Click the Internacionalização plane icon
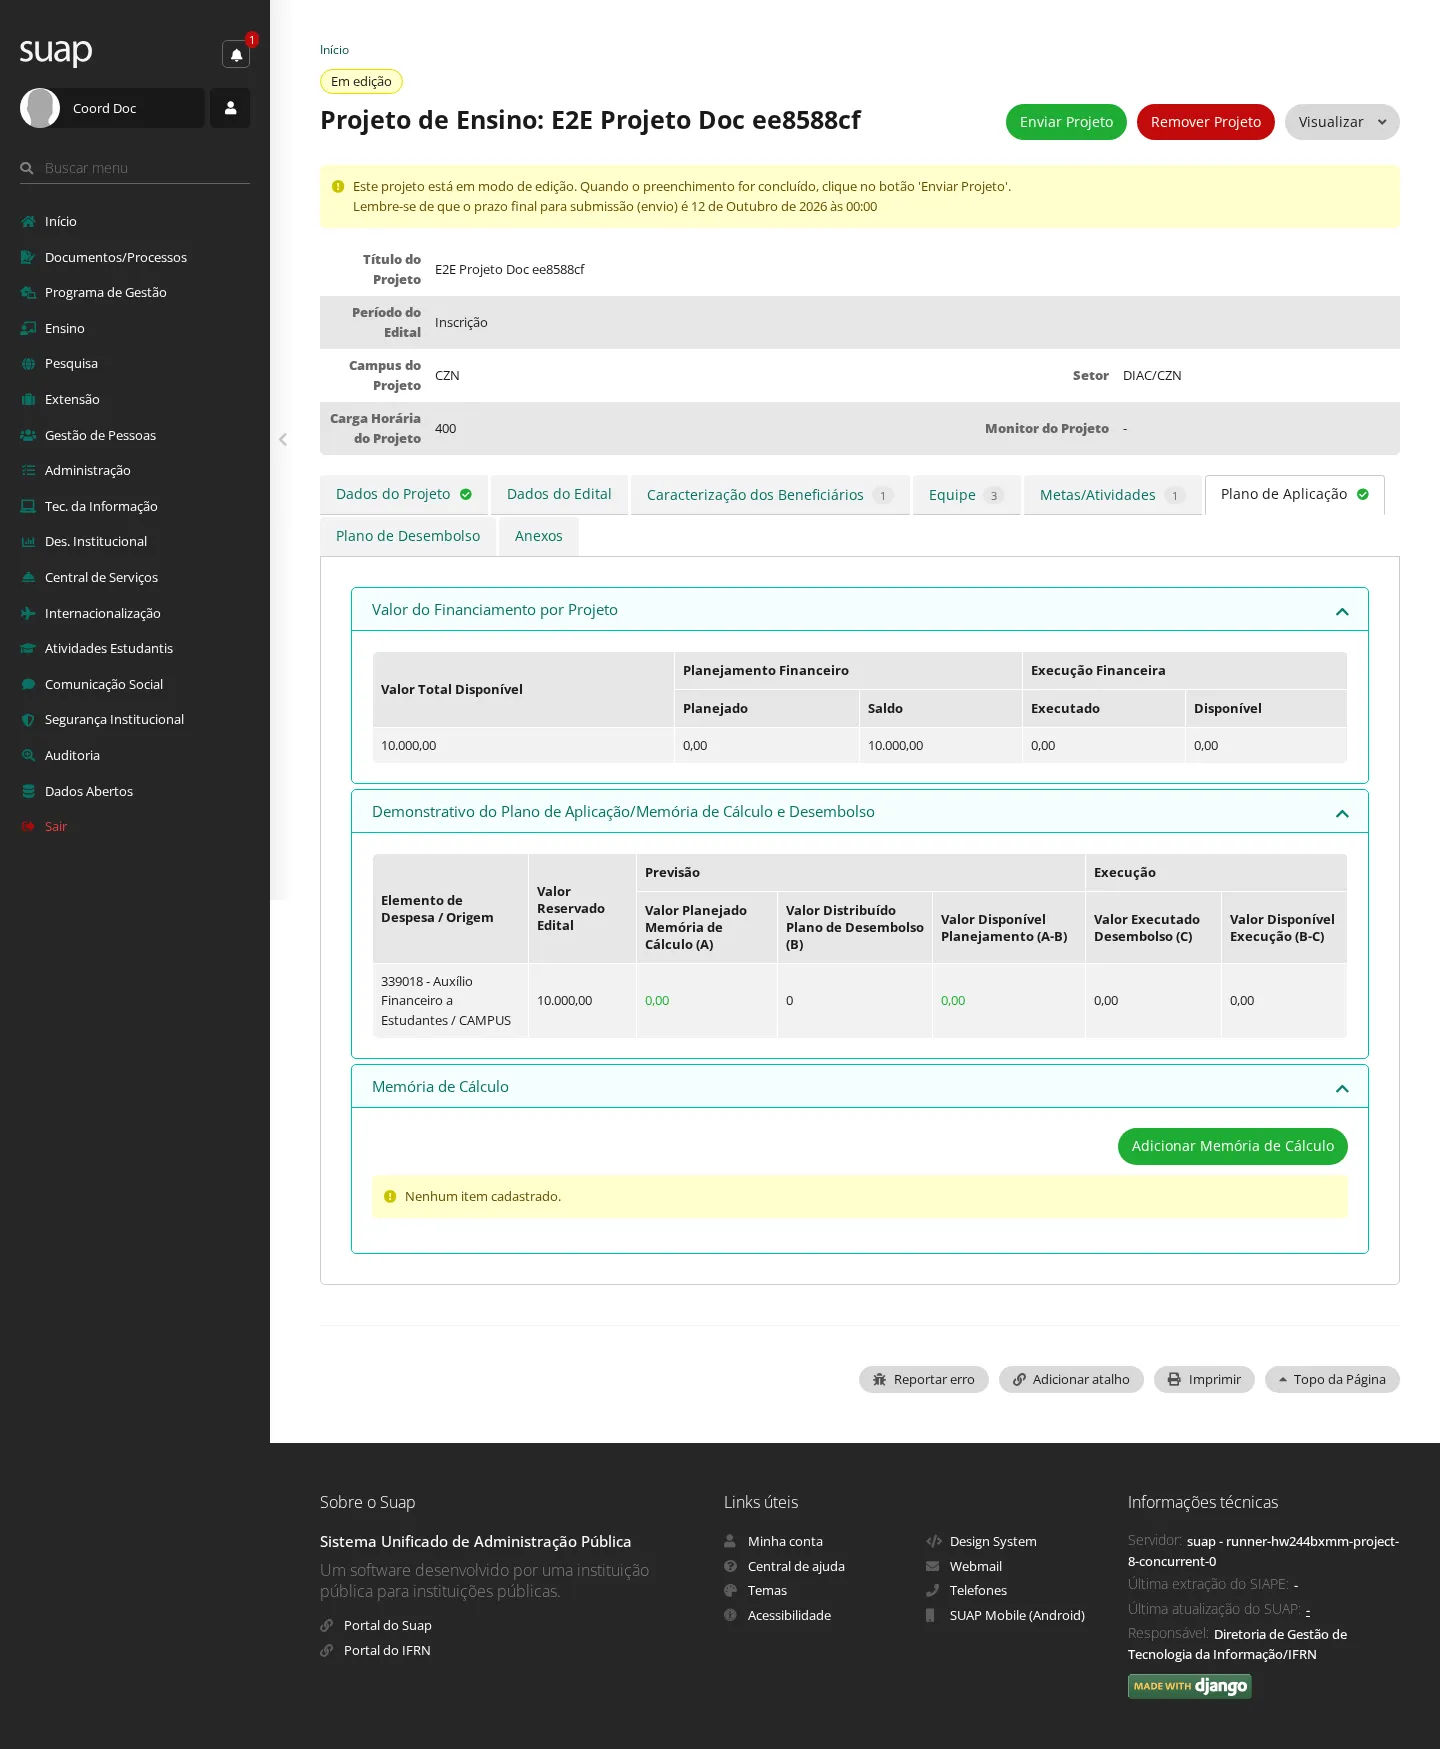 (x=28, y=614)
